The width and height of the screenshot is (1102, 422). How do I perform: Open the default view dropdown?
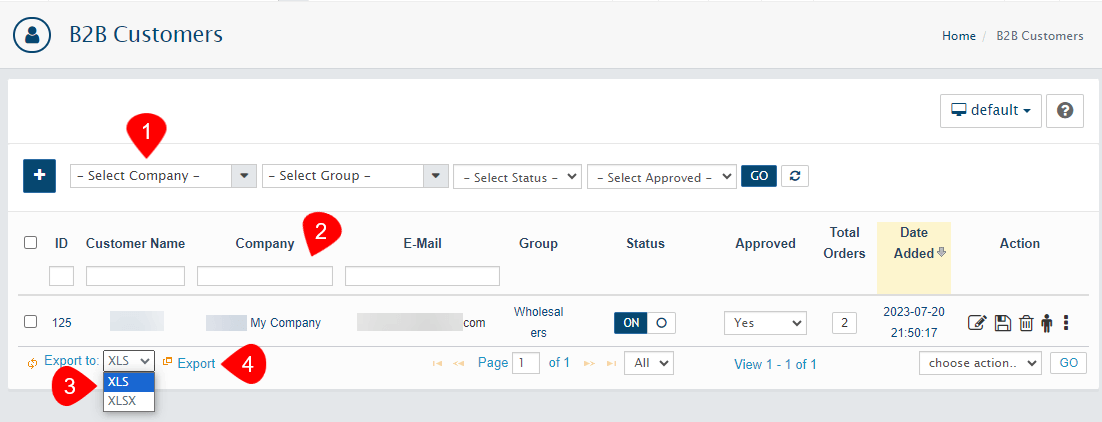point(990,111)
